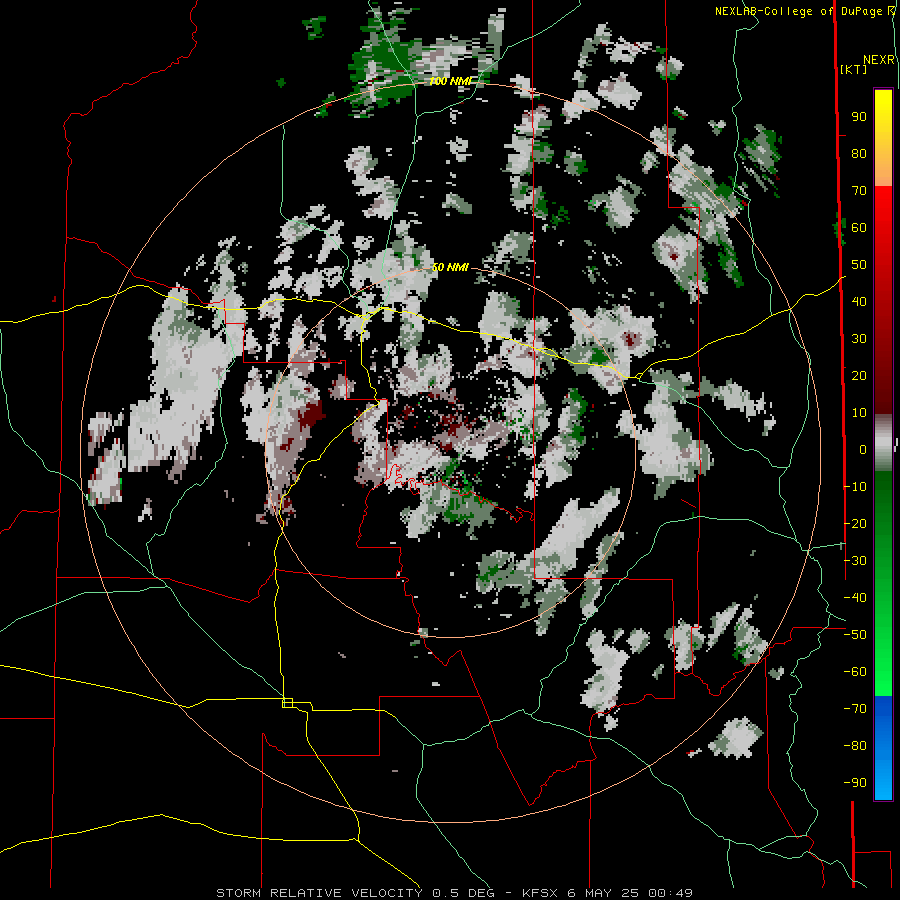
Task: Click the 50 value on the velocity scale
Action: pos(859,265)
